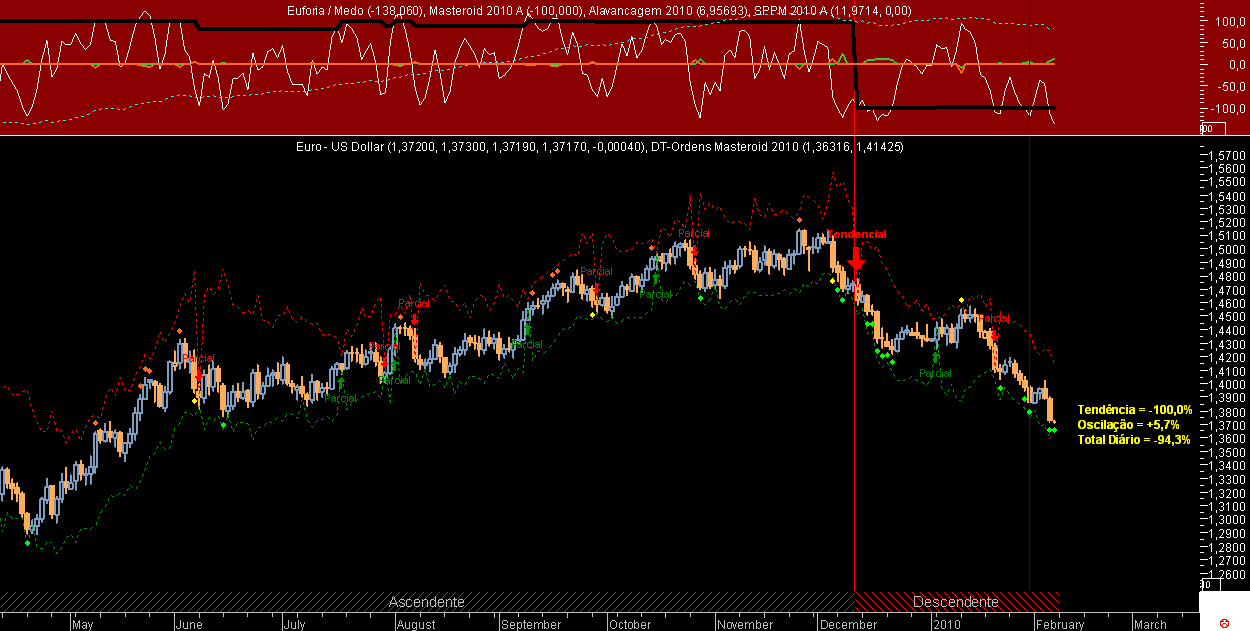Click the 'July' label on time axis
Screen dimensions: 1250x631
point(294,624)
